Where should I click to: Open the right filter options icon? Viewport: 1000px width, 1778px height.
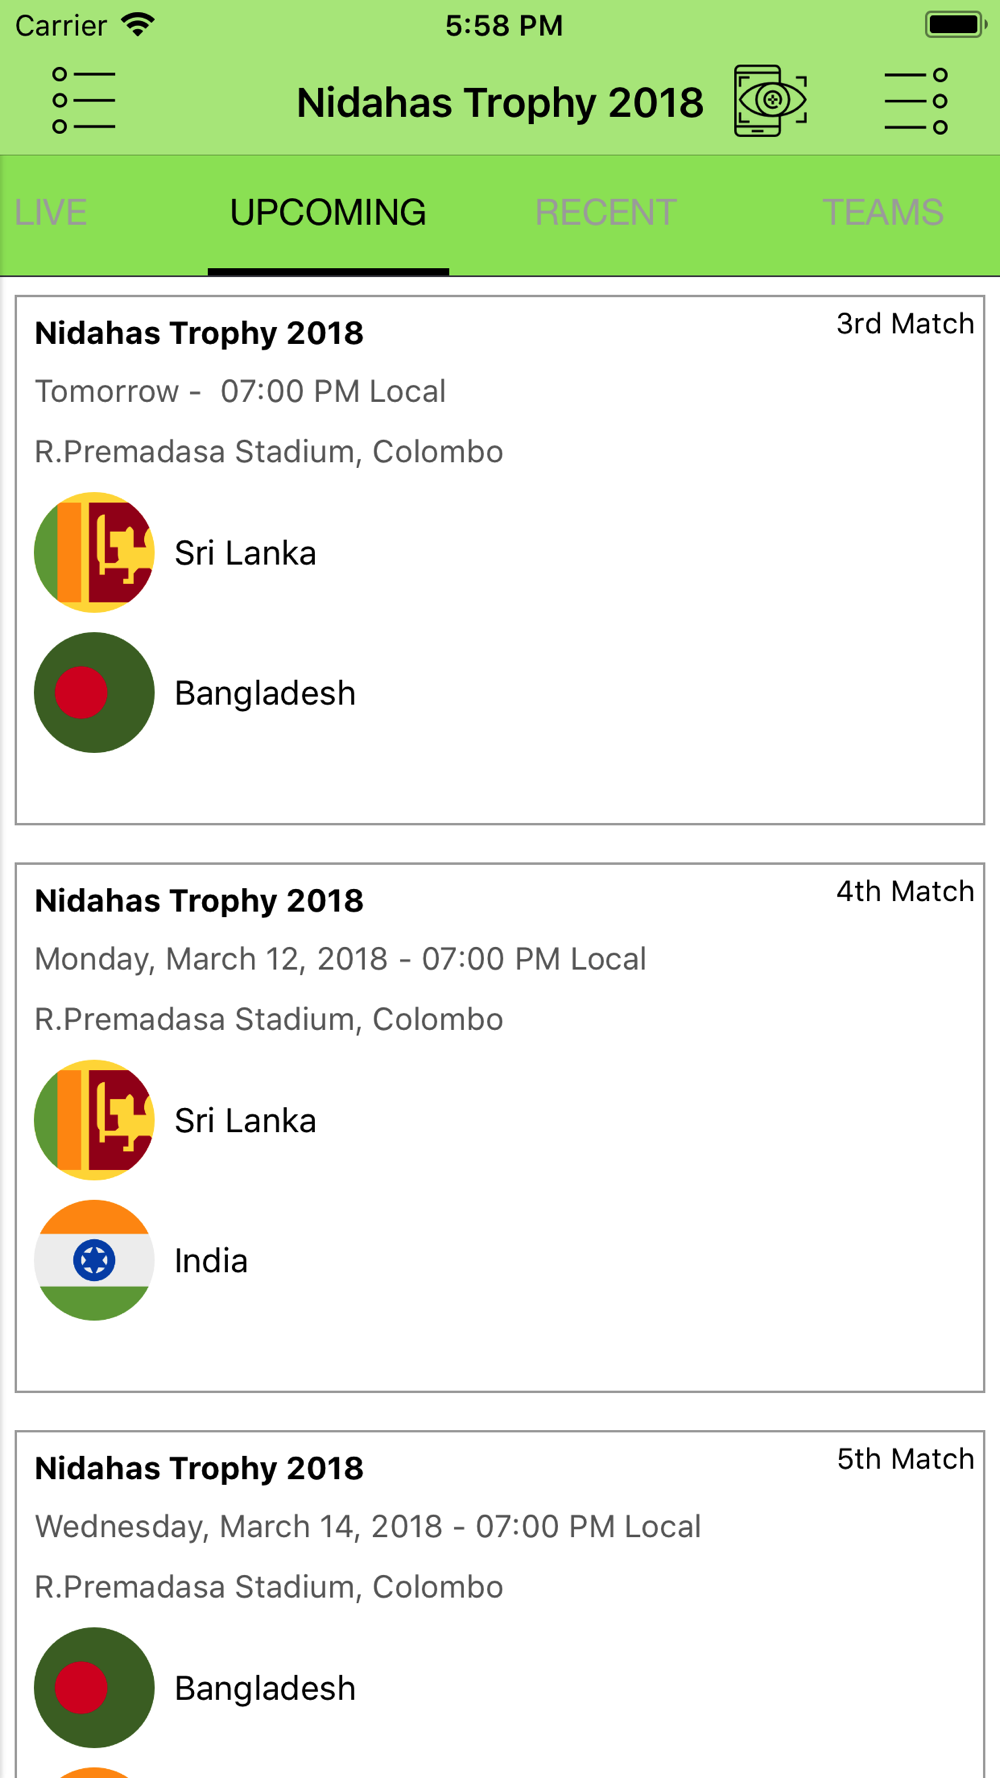coord(916,101)
